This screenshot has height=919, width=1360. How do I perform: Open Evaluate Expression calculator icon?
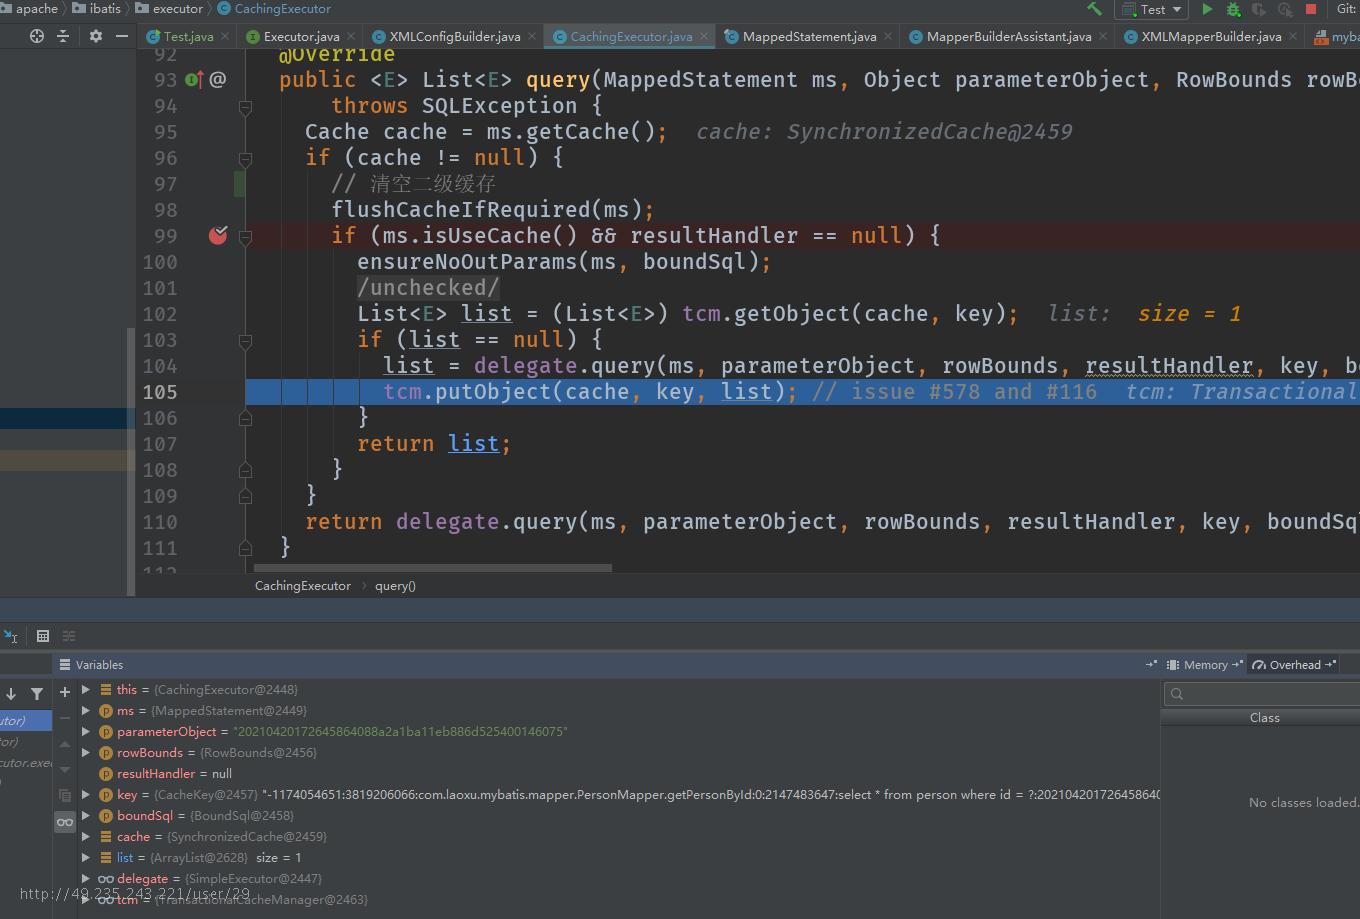point(43,636)
